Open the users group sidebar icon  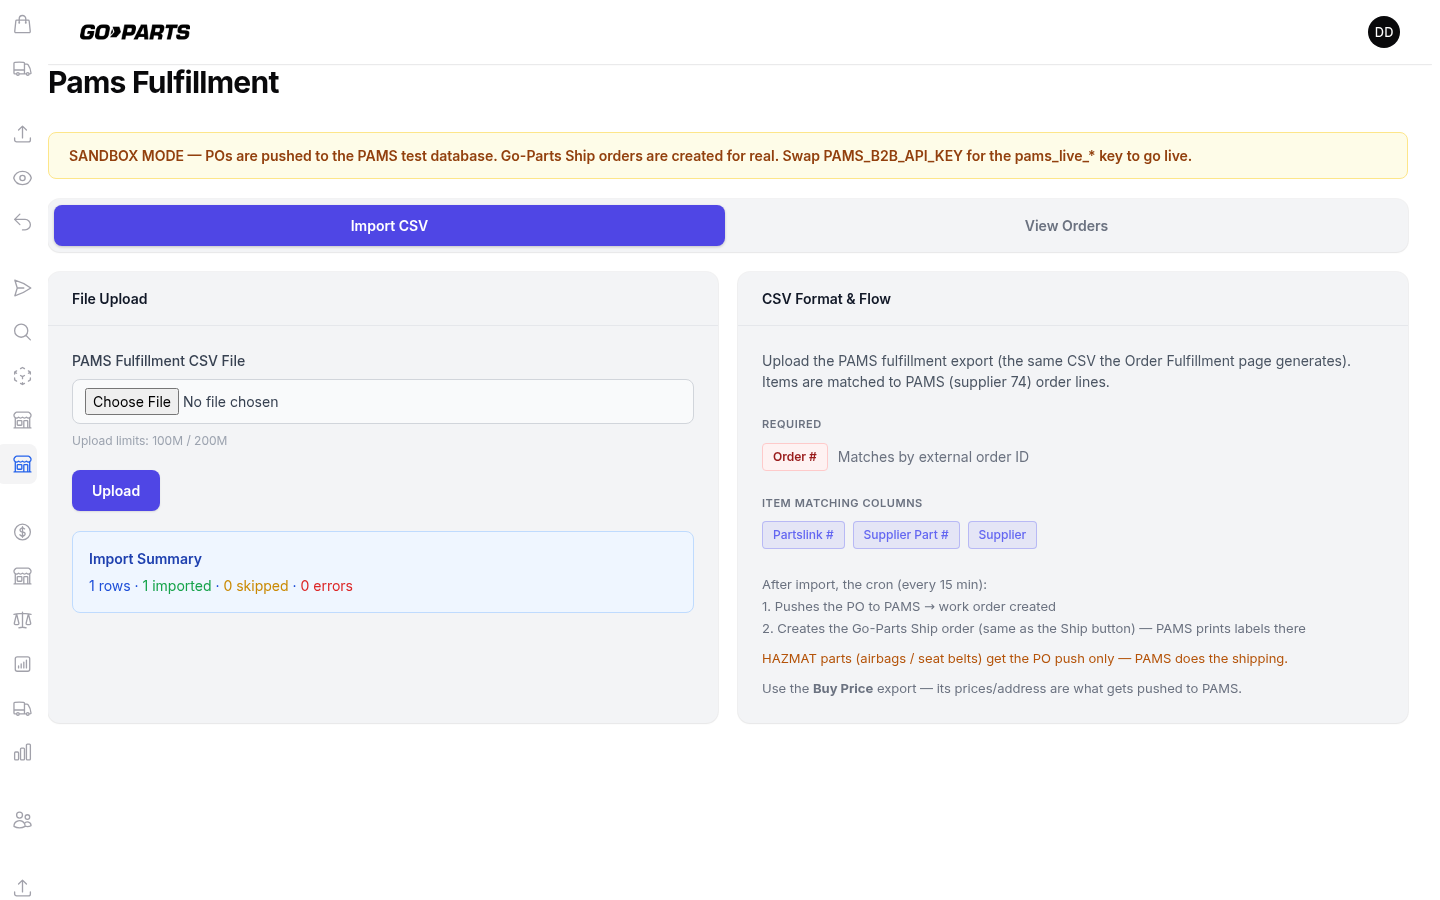[x=22, y=820]
